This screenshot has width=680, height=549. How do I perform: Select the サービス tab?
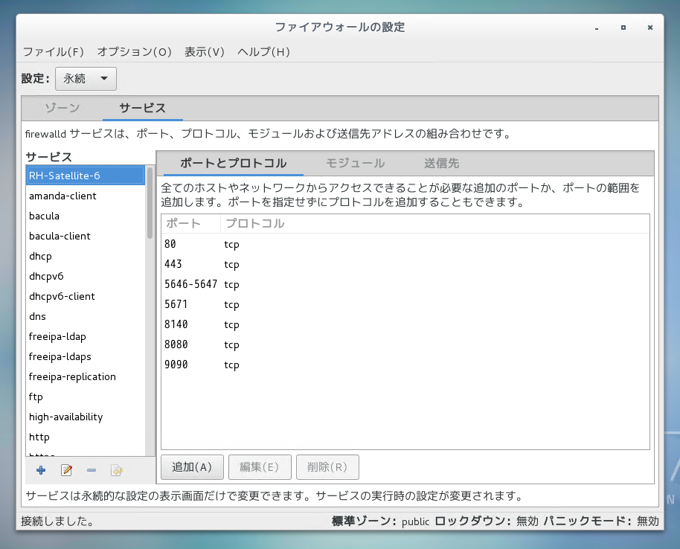pyautogui.click(x=143, y=108)
